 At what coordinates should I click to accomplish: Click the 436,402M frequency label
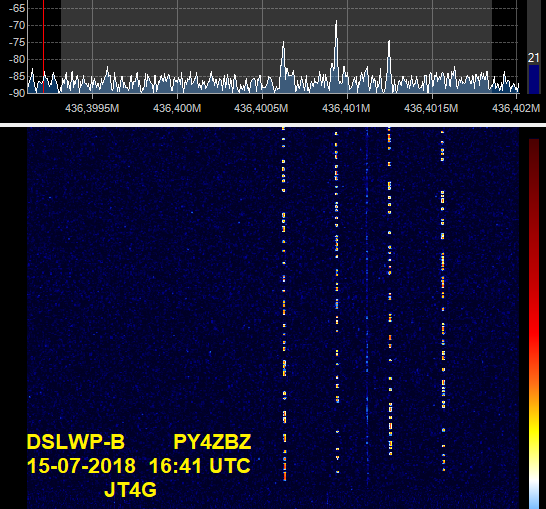(516, 108)
